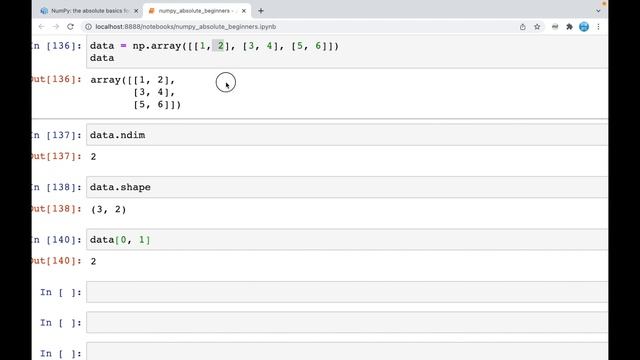Go forward using the browser forward arrow
The image size is (640, 360).
[x=56, y=27]
